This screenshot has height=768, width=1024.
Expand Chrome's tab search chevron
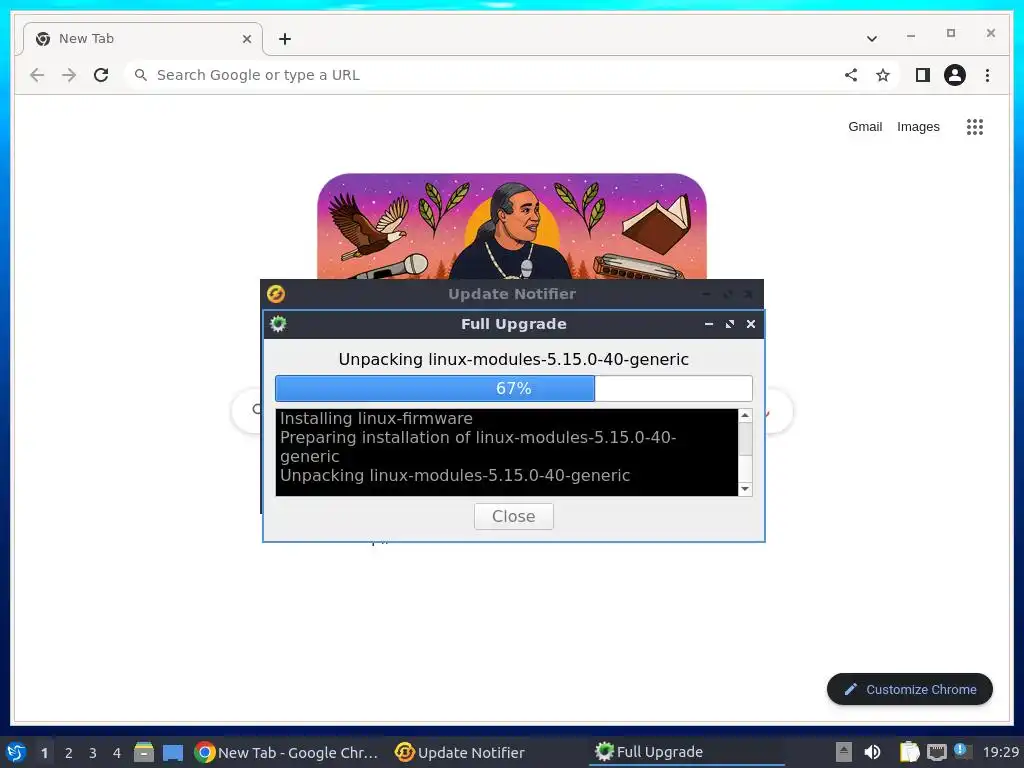click(871, 39)
